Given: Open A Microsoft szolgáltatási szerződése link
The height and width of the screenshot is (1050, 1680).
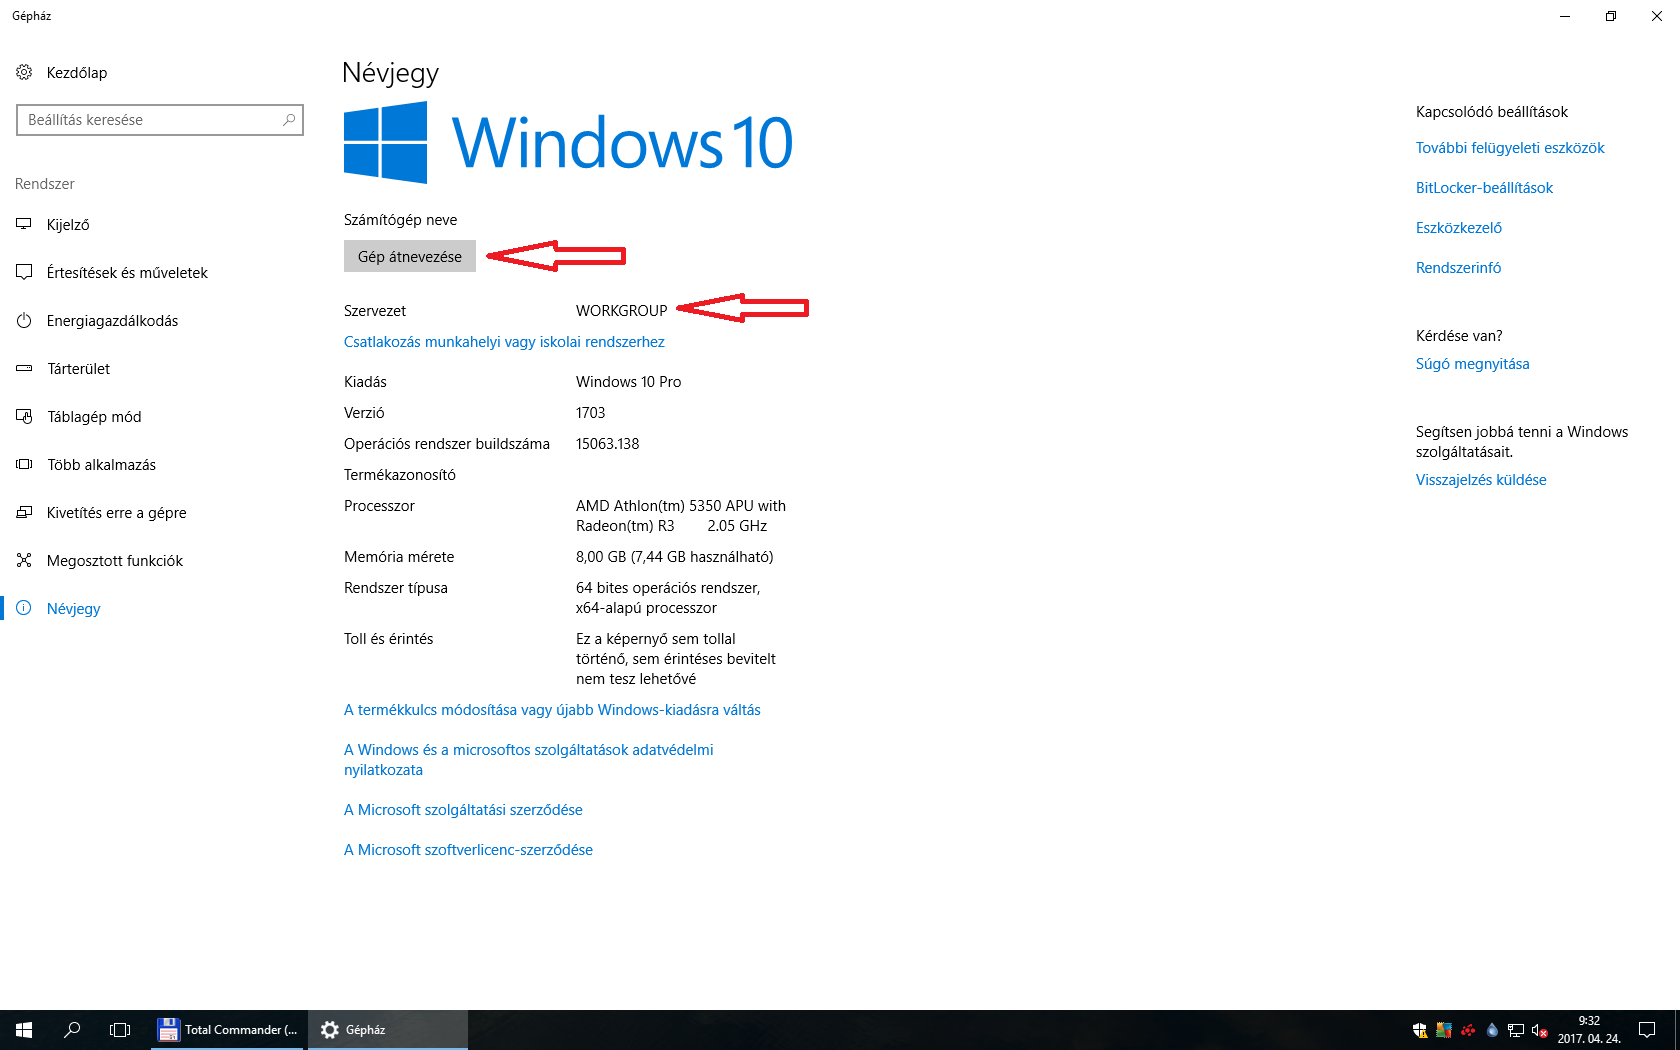Looking at the screenshot, I should [x=463, y=810].
